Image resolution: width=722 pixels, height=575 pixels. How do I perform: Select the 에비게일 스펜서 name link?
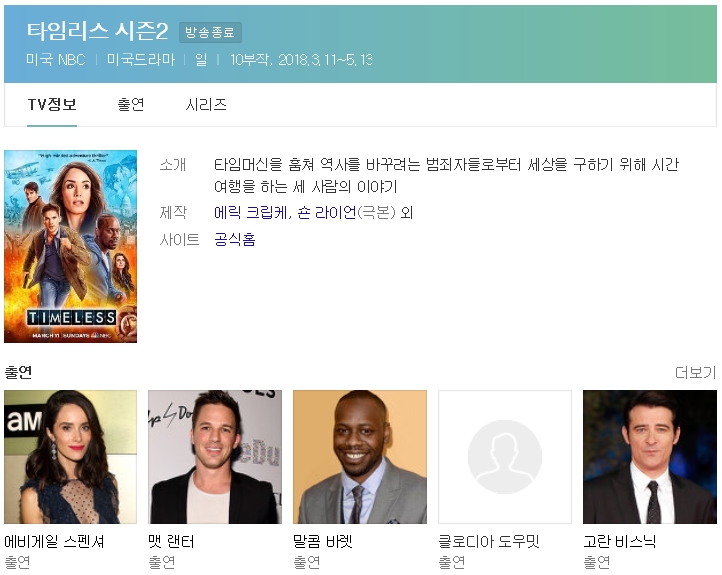click(x=55, y=542)
